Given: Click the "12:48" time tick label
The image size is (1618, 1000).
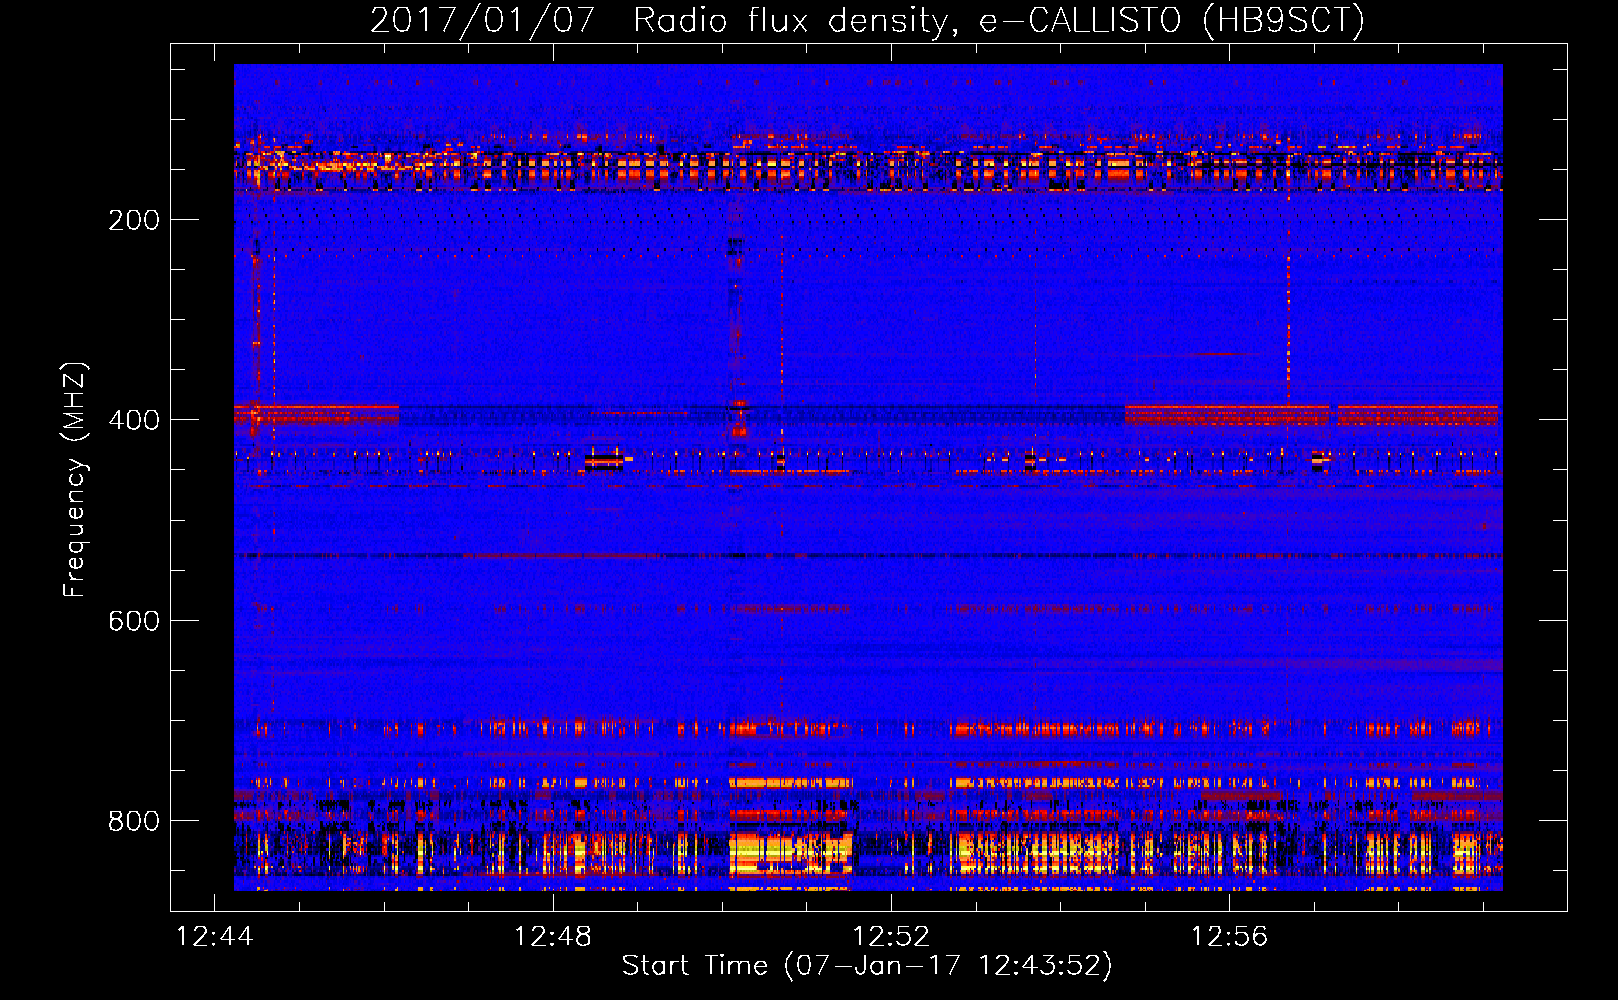Looking at the screenshot, I should pyautogui.click(x=553, y=936).
